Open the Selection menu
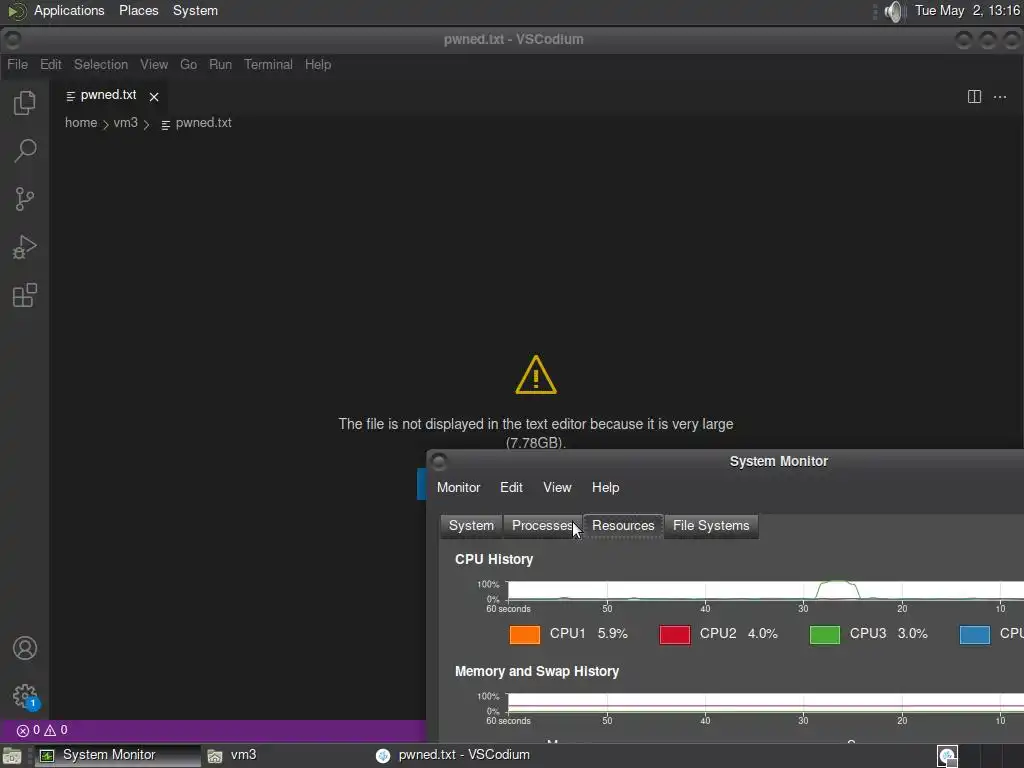Viewport: 1024px width, 768px height. pos(101,65)
